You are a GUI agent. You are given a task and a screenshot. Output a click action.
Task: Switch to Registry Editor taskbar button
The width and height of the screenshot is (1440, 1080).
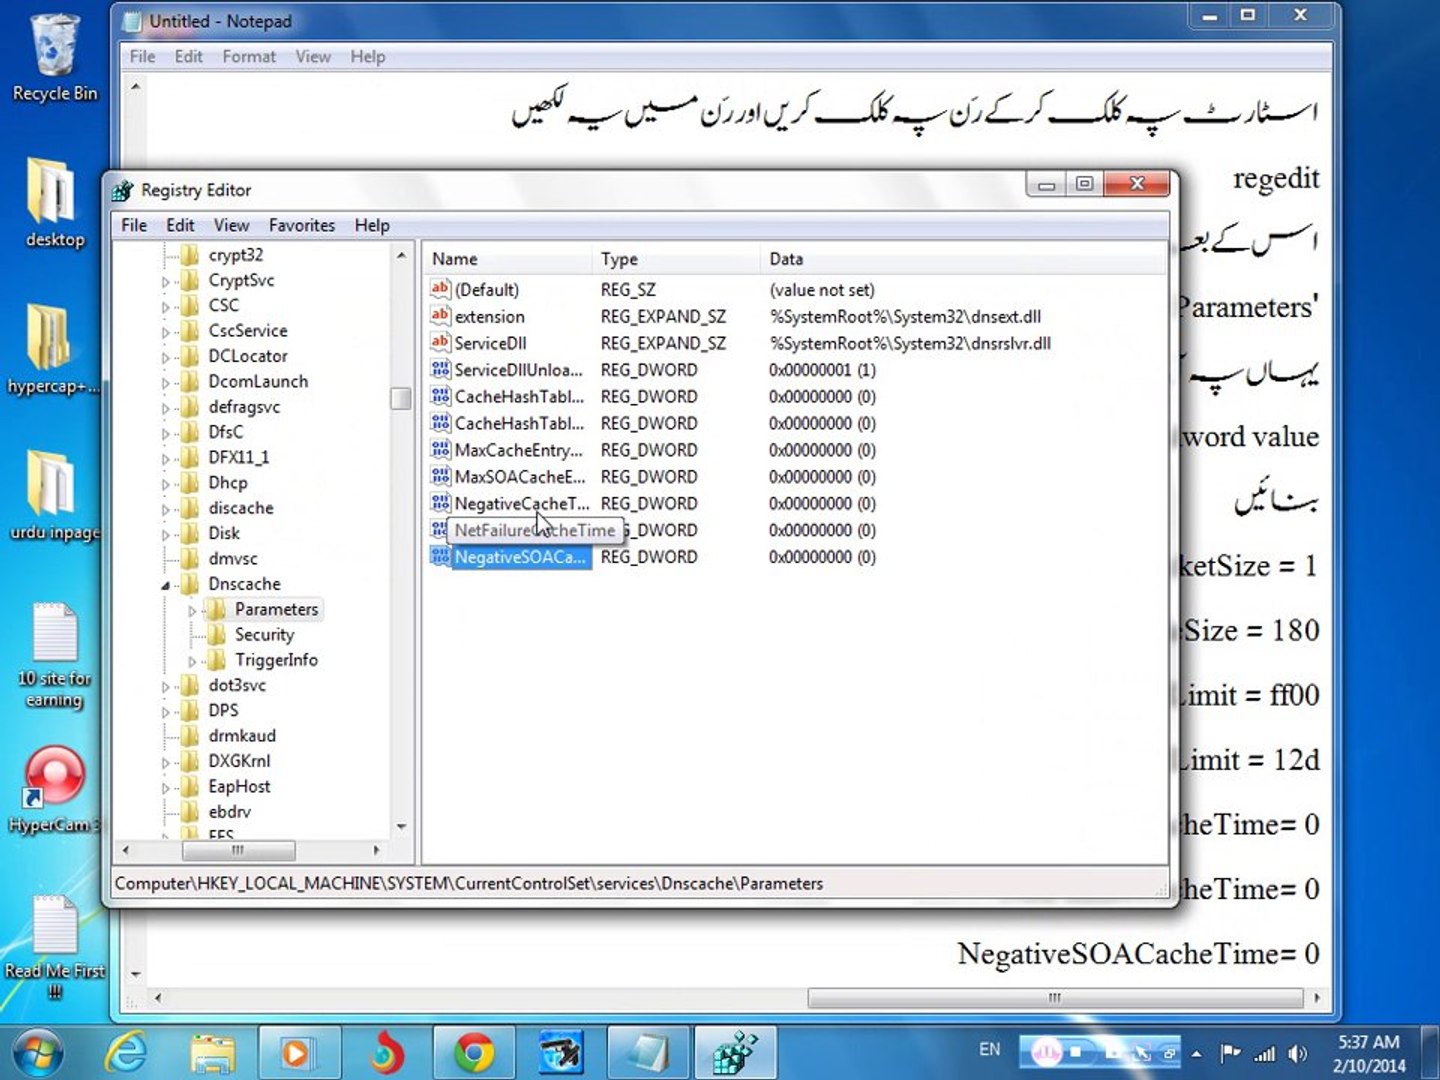pos(734,1053)
